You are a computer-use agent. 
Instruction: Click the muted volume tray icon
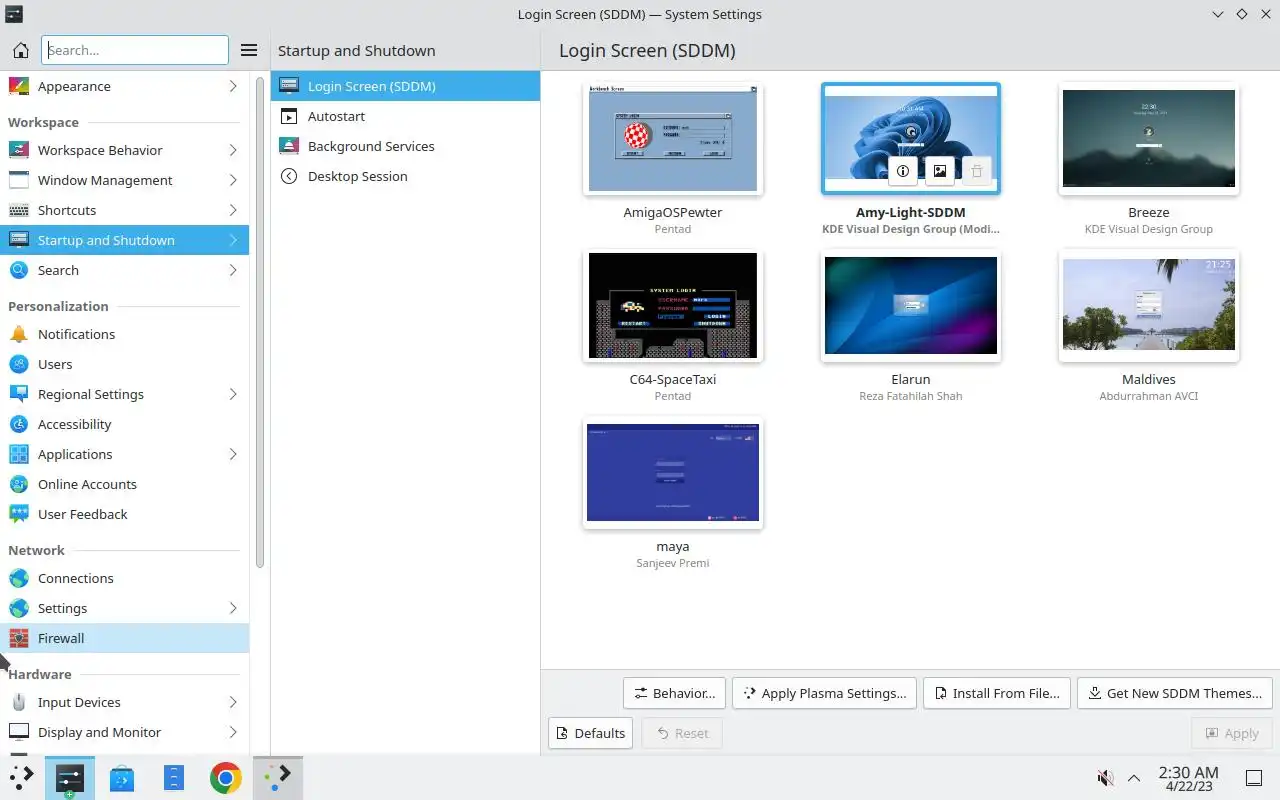point(1105,778)
